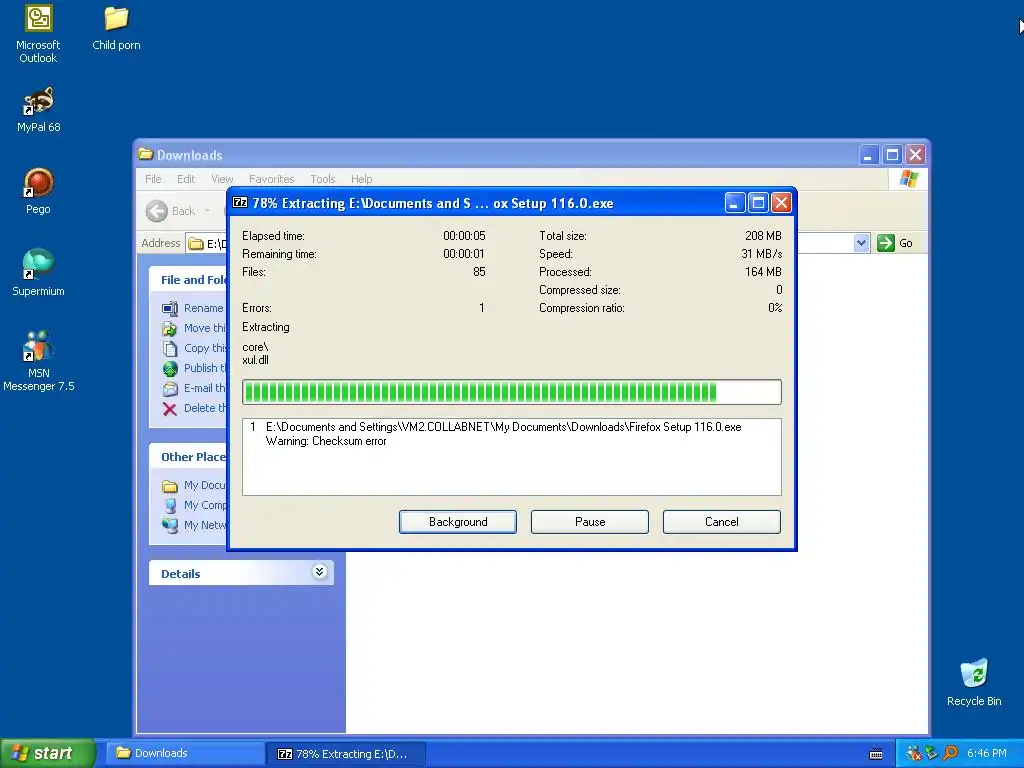Click the taskbar clock showing 6:46 PM

pyautogui.click(x=987, y=754)
